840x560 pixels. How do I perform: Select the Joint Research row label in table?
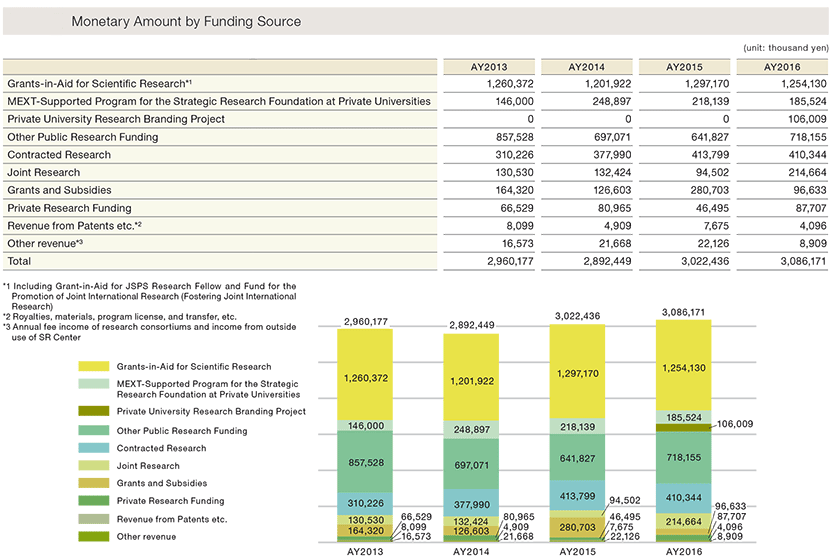43,172
